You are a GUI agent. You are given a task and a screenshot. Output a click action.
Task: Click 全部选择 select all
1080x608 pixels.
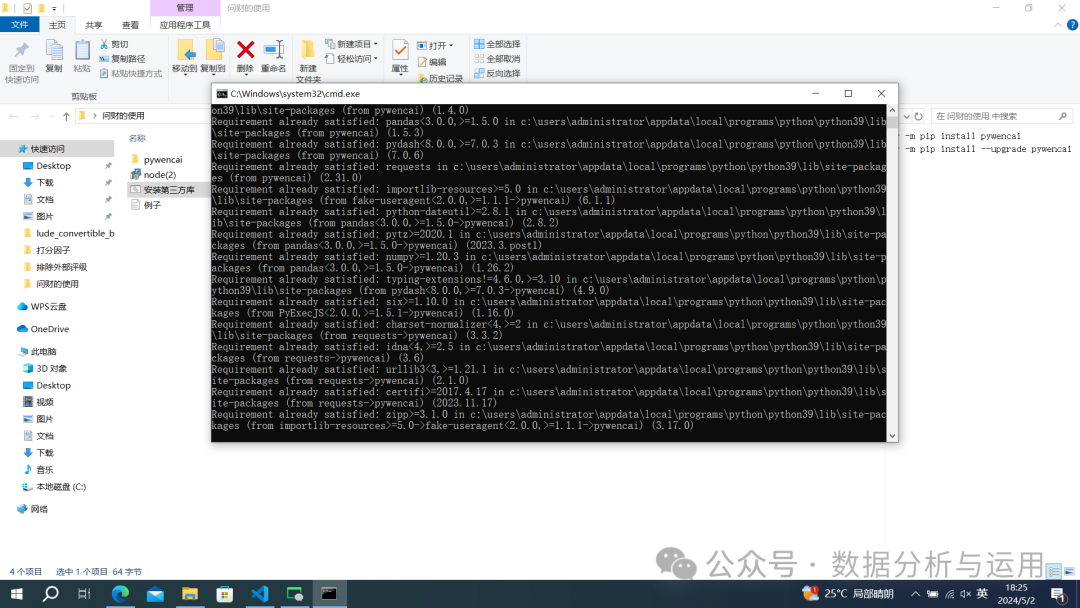tap(497, 44)
